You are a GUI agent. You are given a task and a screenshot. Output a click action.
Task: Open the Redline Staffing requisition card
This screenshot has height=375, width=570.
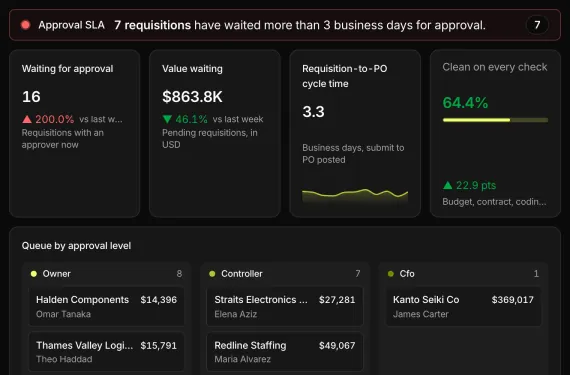285,352
